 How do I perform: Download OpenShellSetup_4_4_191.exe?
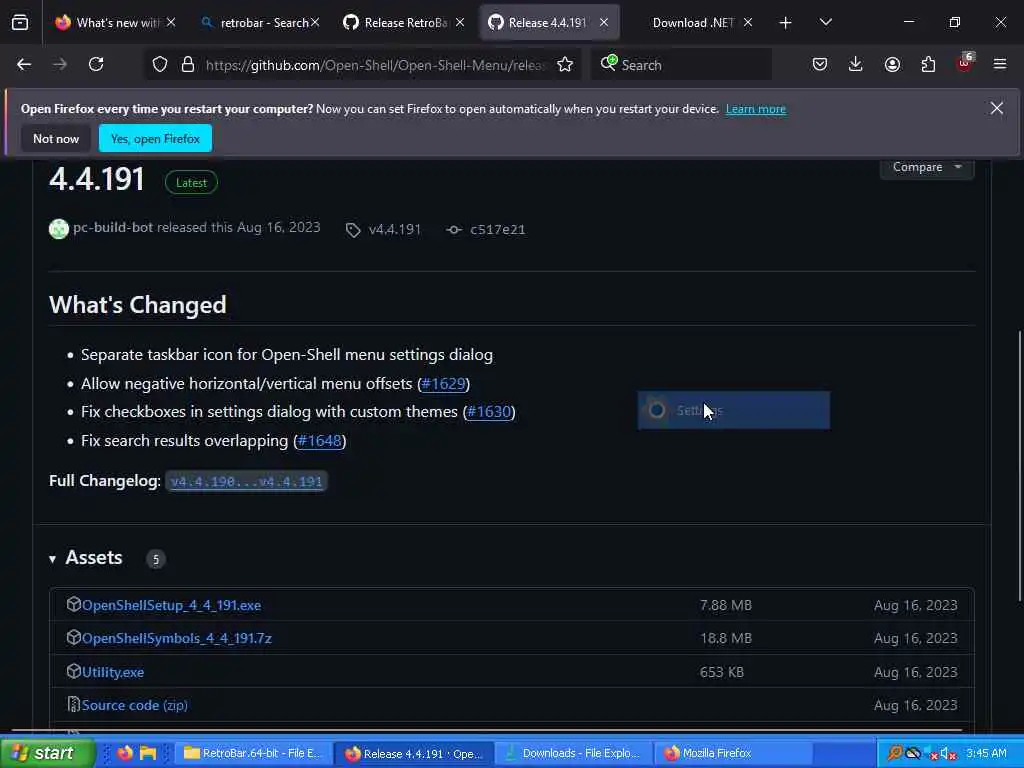click(171, 605)
